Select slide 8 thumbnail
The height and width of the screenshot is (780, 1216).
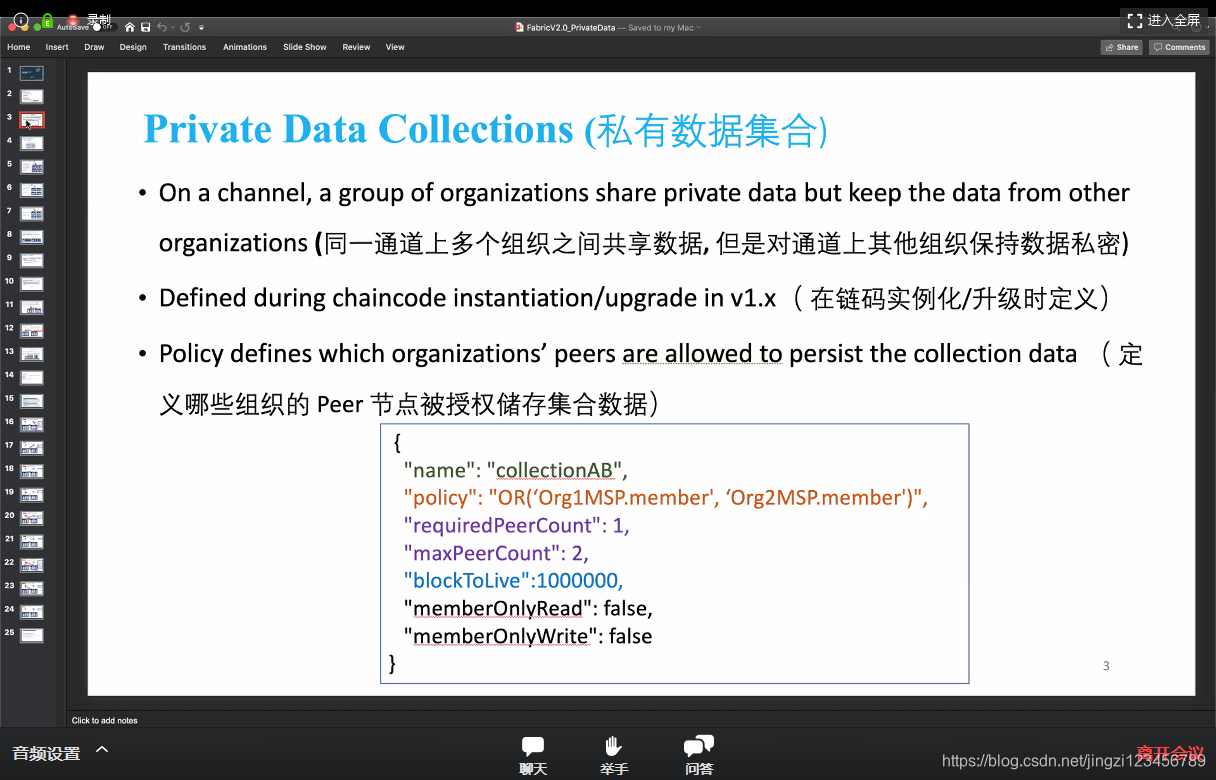[32, 237]
